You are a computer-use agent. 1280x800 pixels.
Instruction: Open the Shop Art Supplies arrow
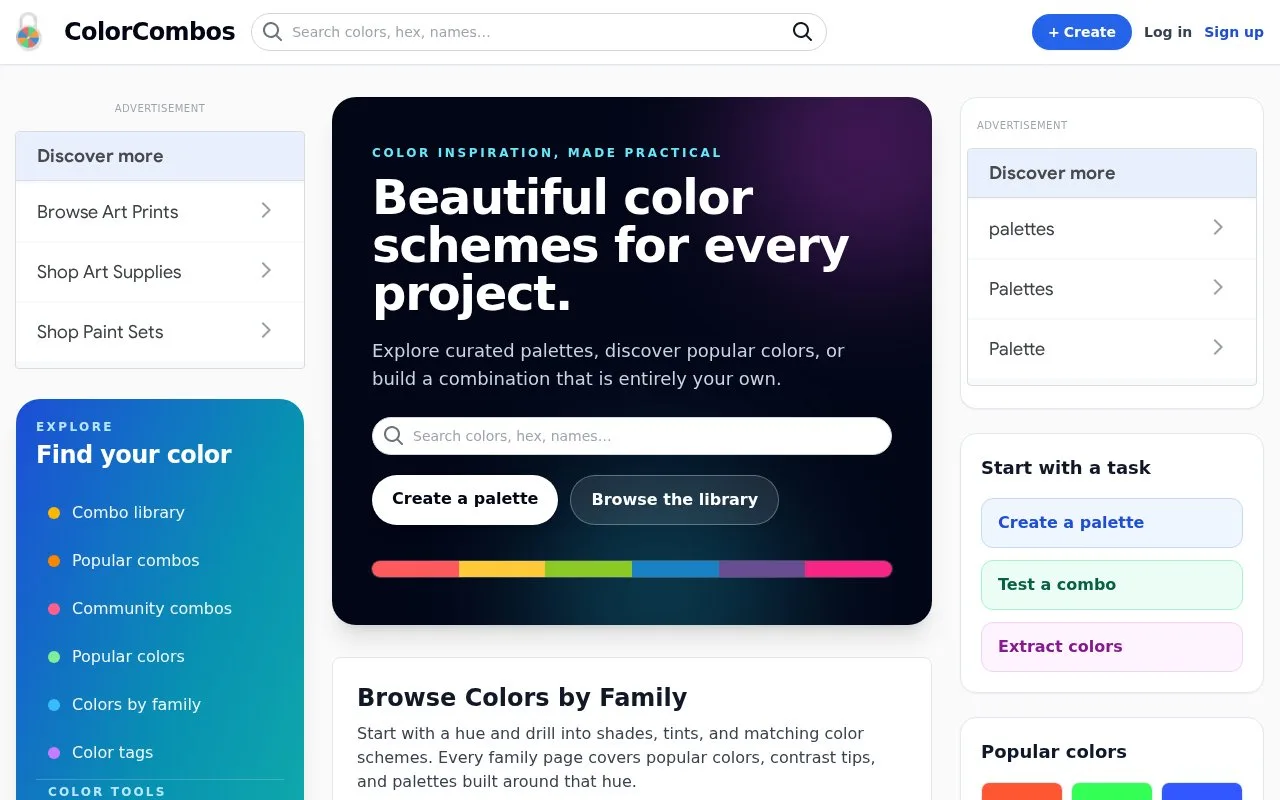[266, 270]
